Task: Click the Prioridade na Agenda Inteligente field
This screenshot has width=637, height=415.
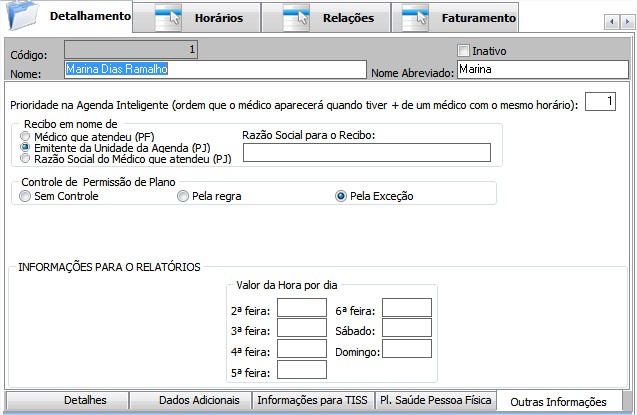Action: click(x=600, y=101)
